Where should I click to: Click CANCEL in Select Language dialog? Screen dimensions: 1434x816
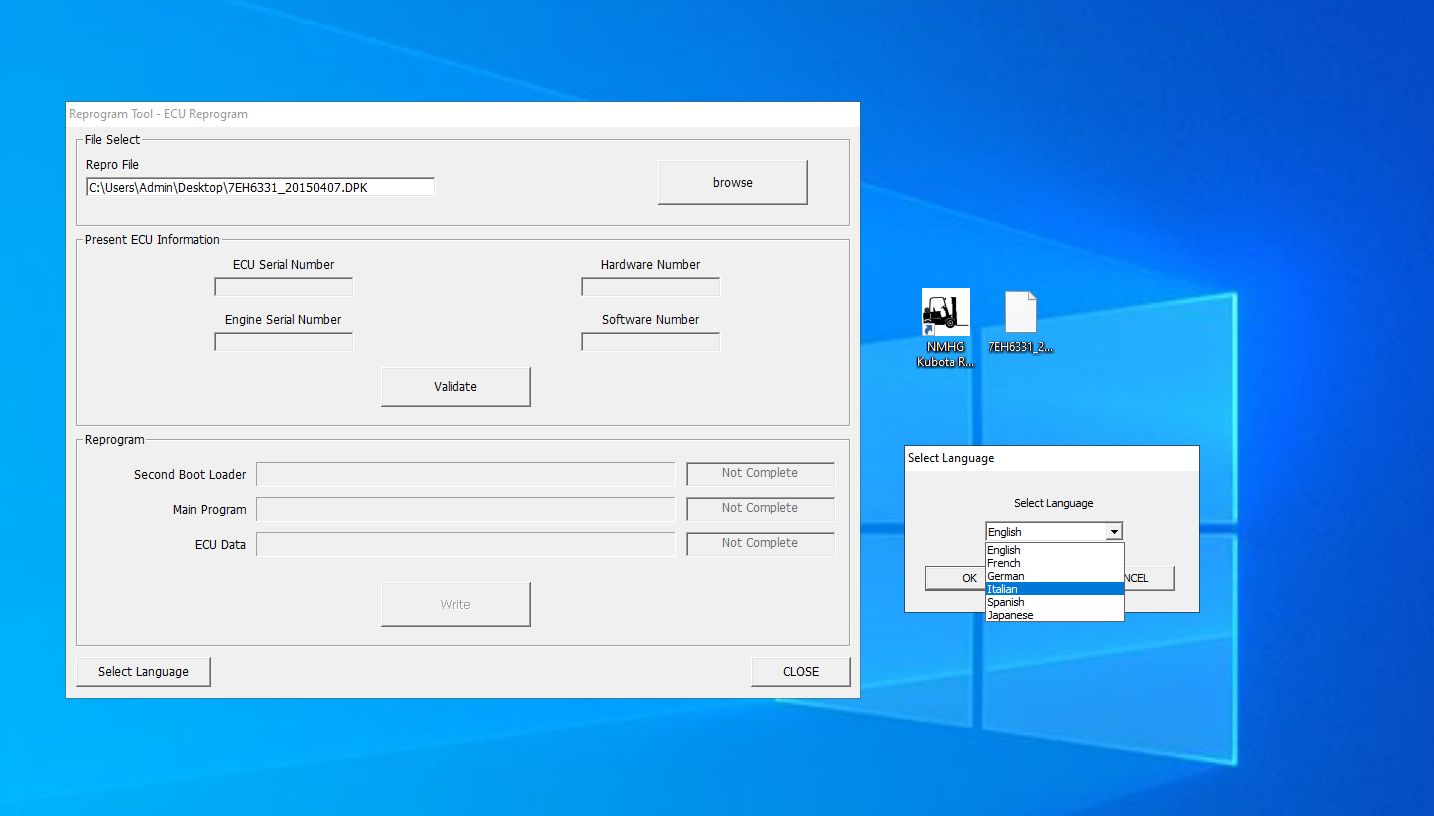[x=1149, y=578]
